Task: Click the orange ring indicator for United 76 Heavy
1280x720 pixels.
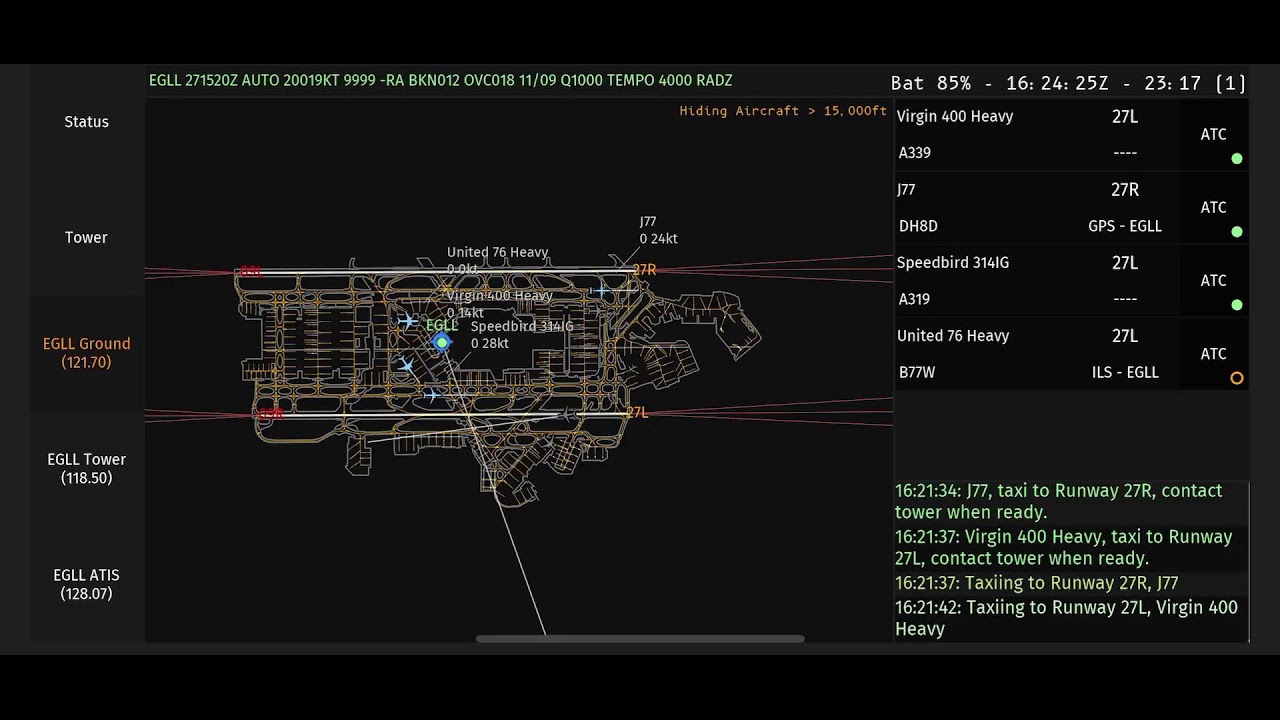Action: click(x=1237, y=378)
